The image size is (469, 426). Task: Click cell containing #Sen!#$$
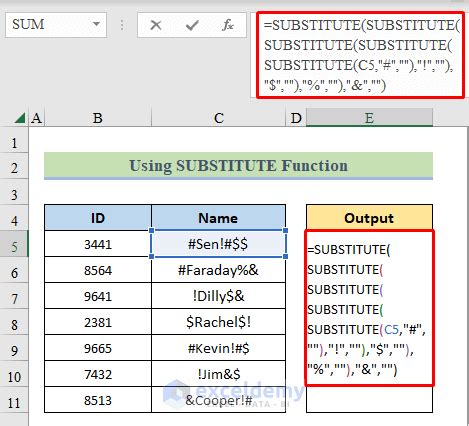pos(218,244)
